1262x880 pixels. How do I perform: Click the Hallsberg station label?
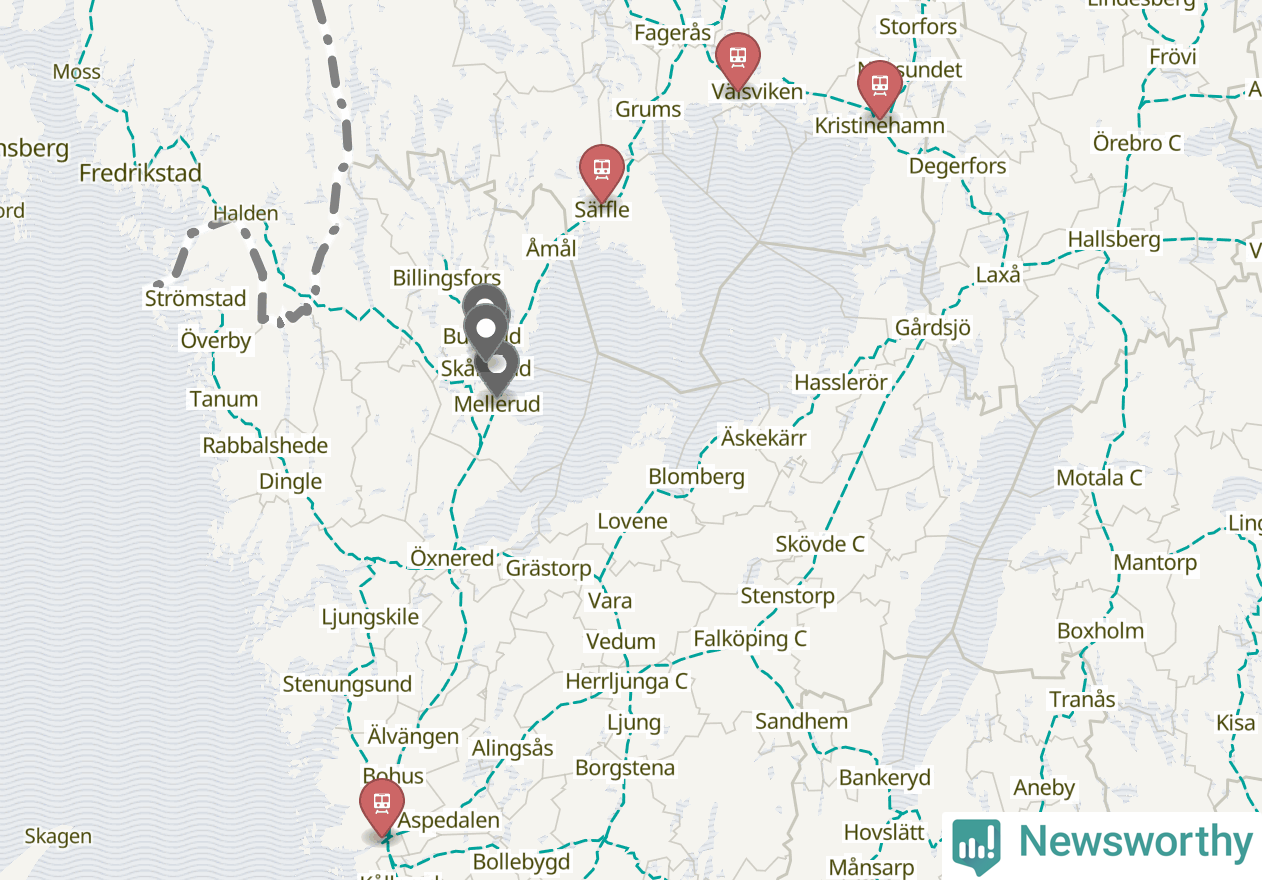1114,240
